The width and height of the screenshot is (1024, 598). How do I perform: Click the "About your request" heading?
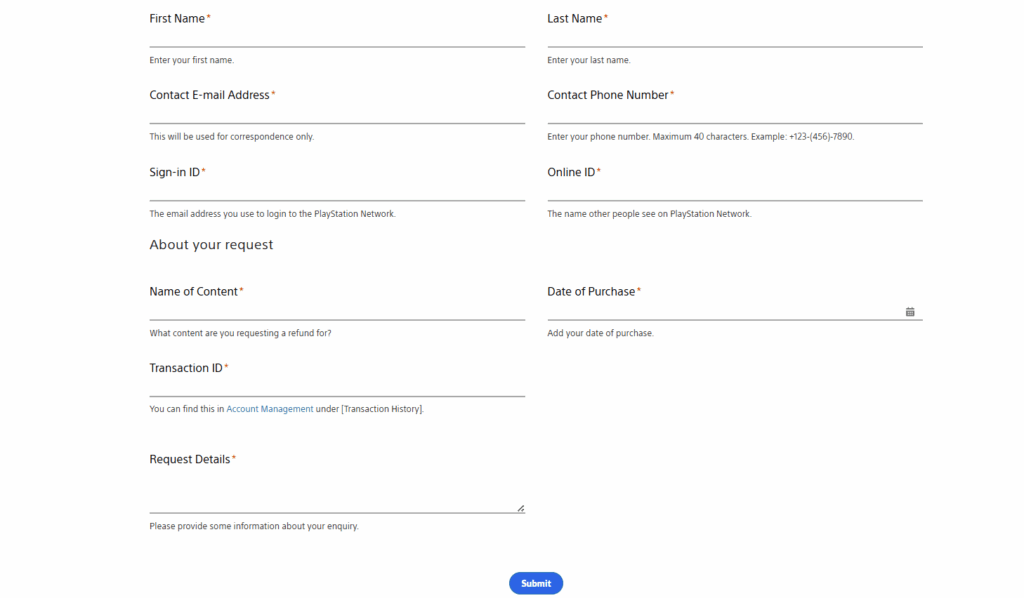tap(211, 245)
